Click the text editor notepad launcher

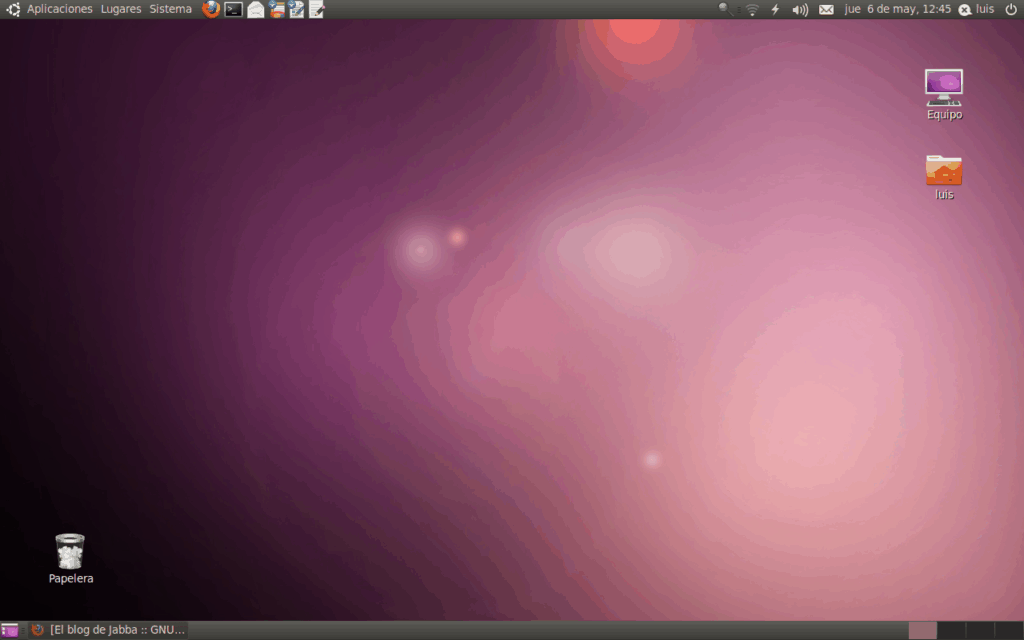(317, 9)
